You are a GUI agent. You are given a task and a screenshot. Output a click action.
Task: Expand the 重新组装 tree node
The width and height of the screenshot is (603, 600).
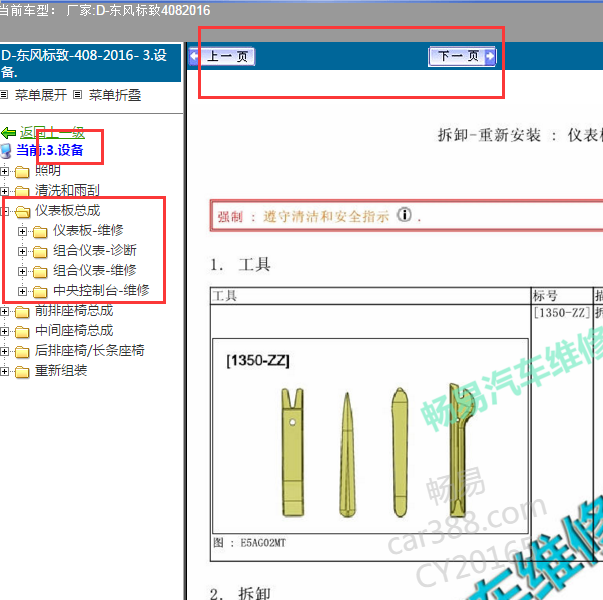pyautogui.click(x=4, y=372)
